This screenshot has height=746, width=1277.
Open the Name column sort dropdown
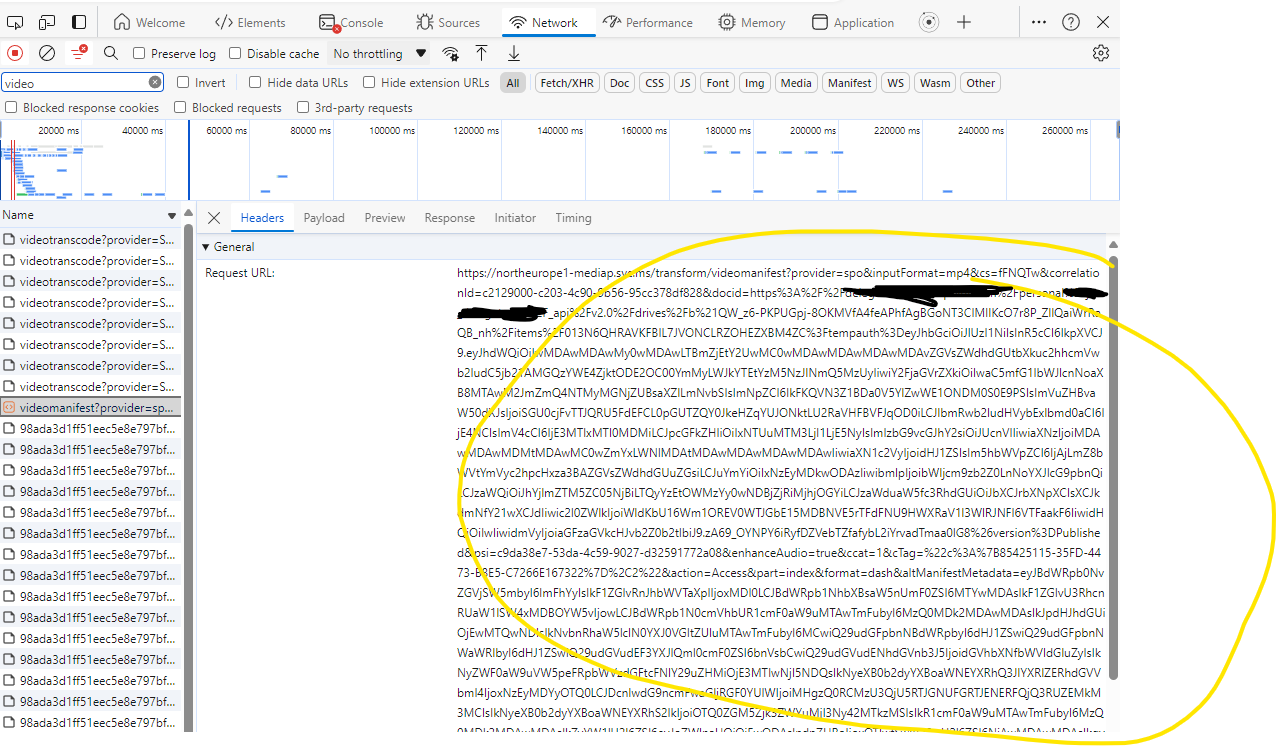[x=170, y=214]
